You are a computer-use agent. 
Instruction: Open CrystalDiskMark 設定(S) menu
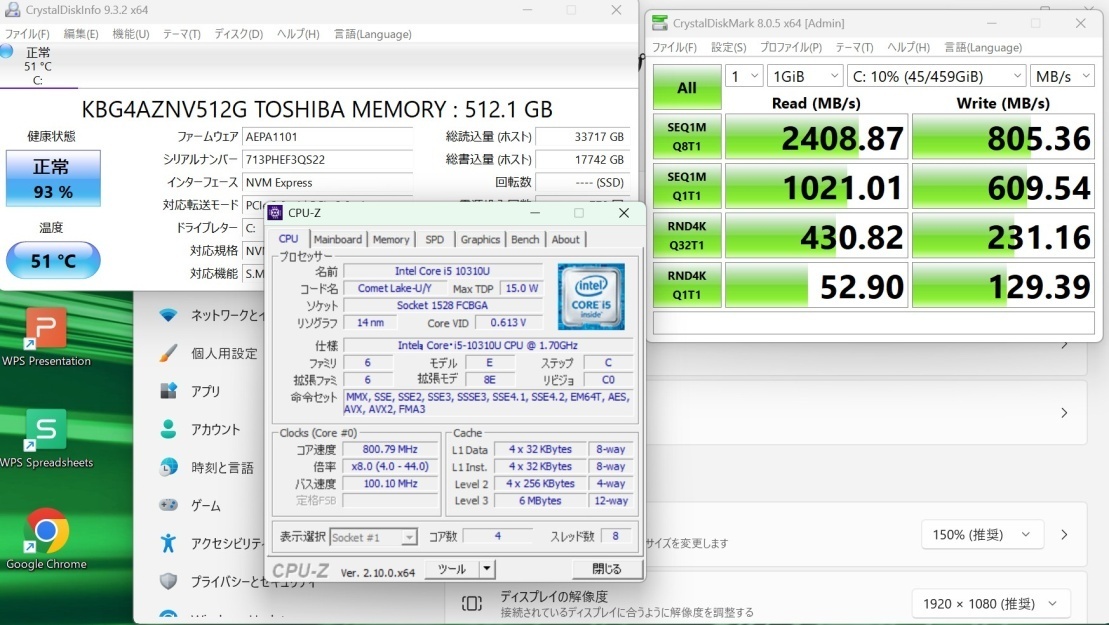(x=728, y=47)
